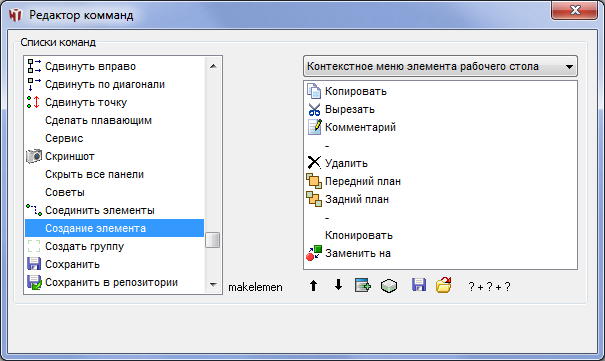Select Копировать menu entry

356,91
